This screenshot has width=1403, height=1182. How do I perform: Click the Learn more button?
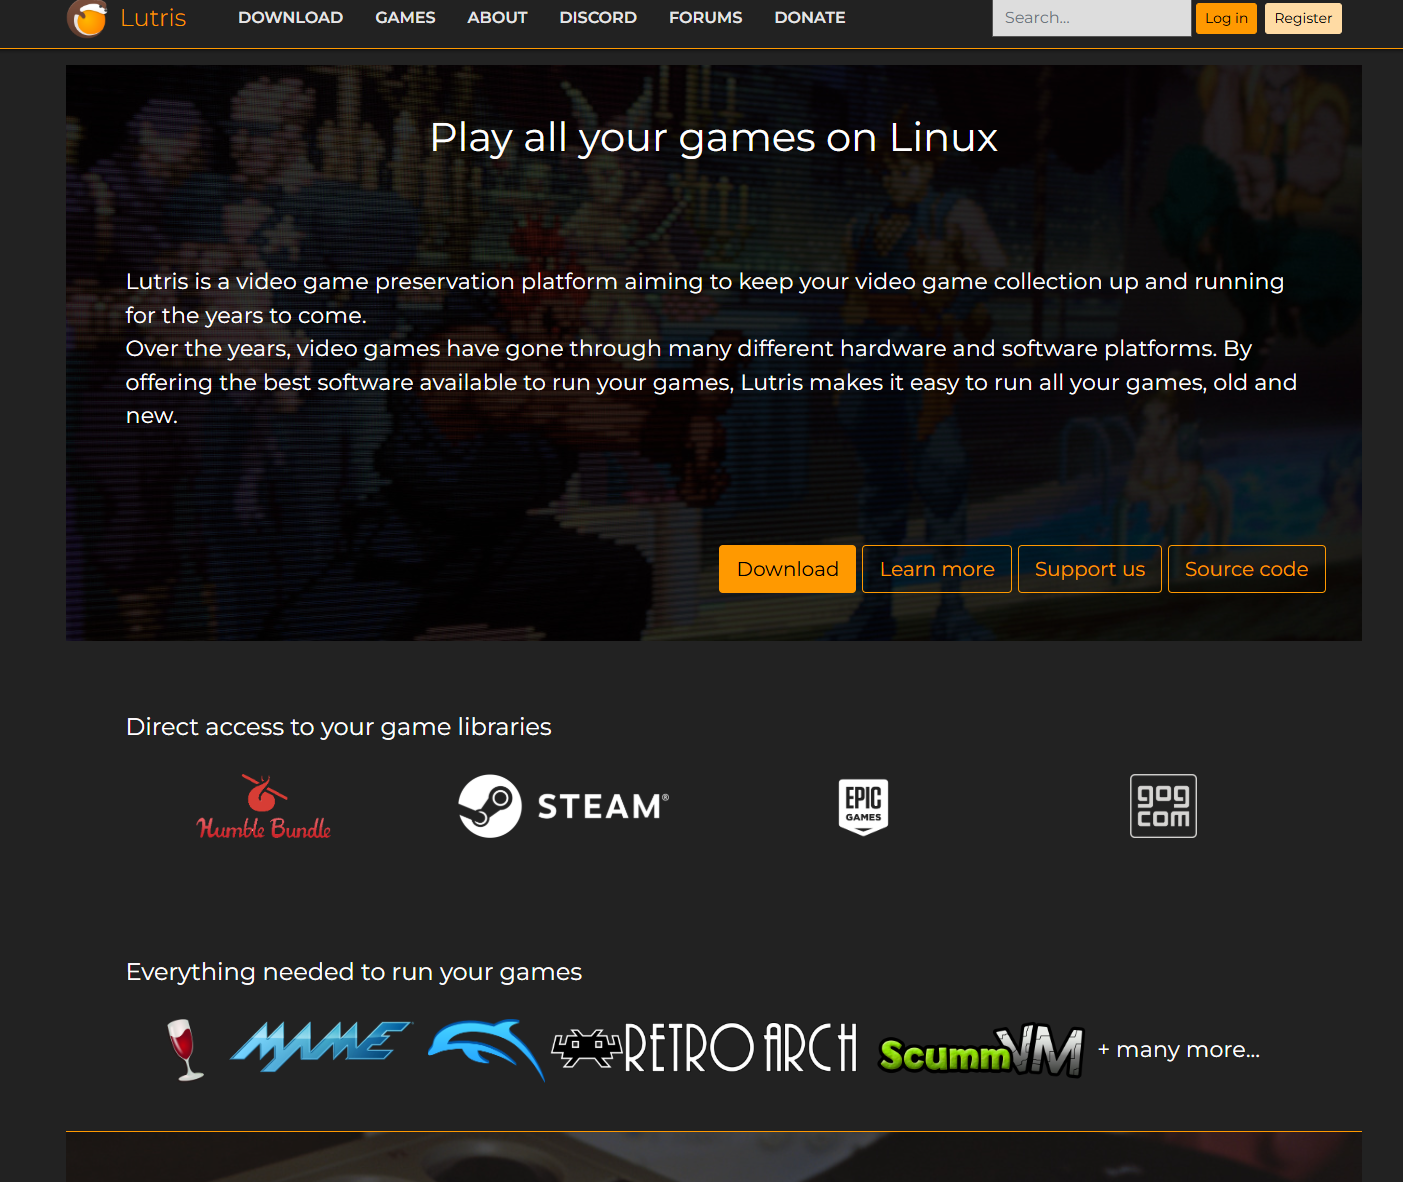(937, 569)
